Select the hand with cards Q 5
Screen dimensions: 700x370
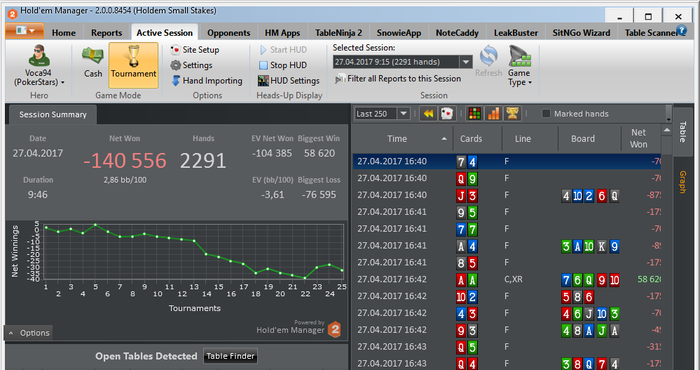click(507, 347)
